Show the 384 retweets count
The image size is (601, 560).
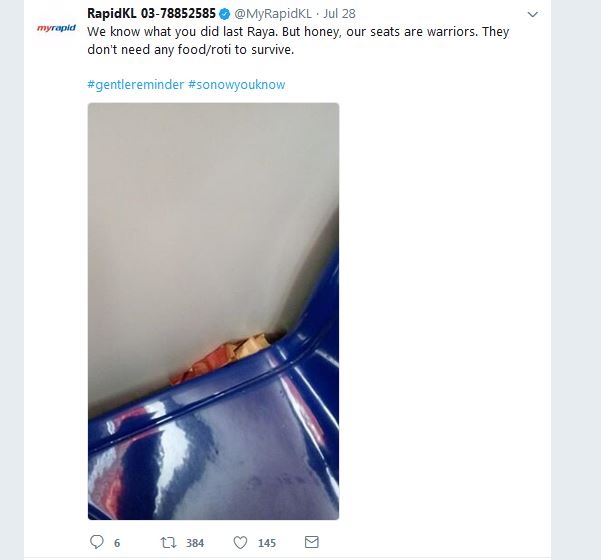(x=195, y=543)
